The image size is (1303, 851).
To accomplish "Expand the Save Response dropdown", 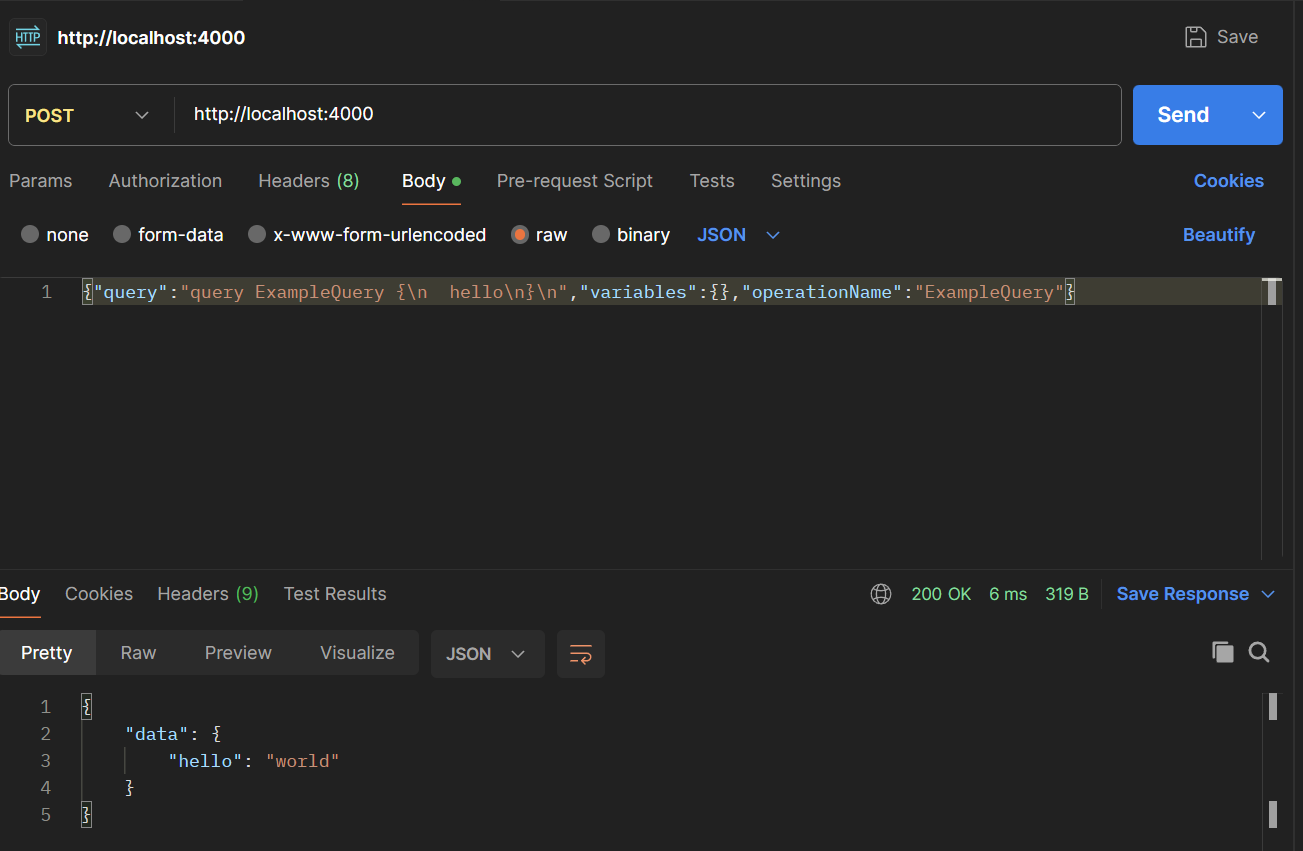I will [x=1268, y=594].
